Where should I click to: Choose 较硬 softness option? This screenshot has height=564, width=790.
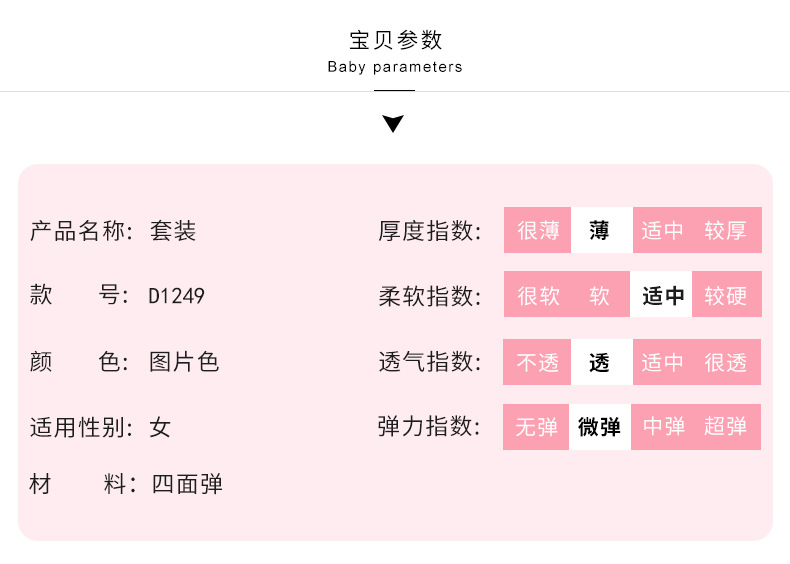726,295
